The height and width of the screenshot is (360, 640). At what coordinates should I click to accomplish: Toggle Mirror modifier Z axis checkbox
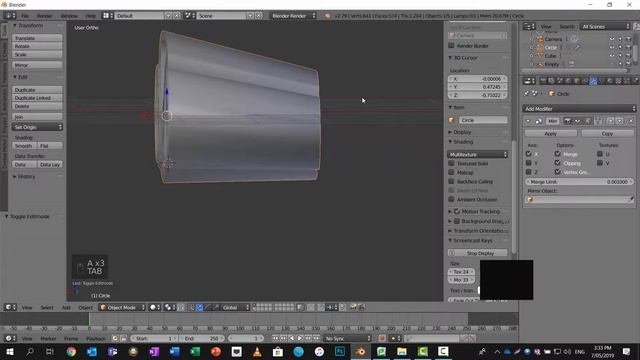(x=529, y=172)
